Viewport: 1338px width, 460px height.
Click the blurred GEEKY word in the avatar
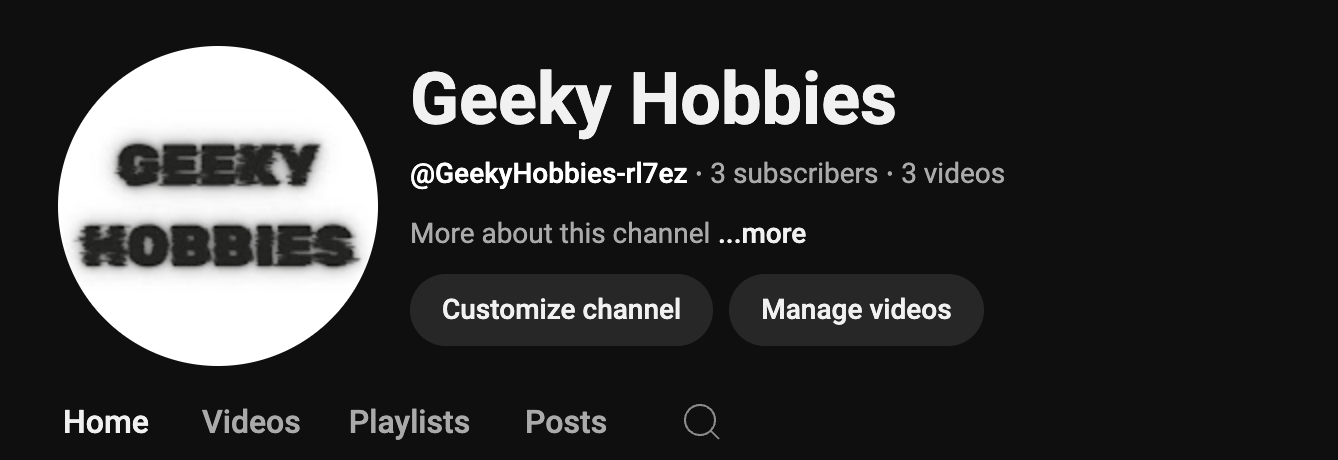pyautogui.click(x=218, y=165)
